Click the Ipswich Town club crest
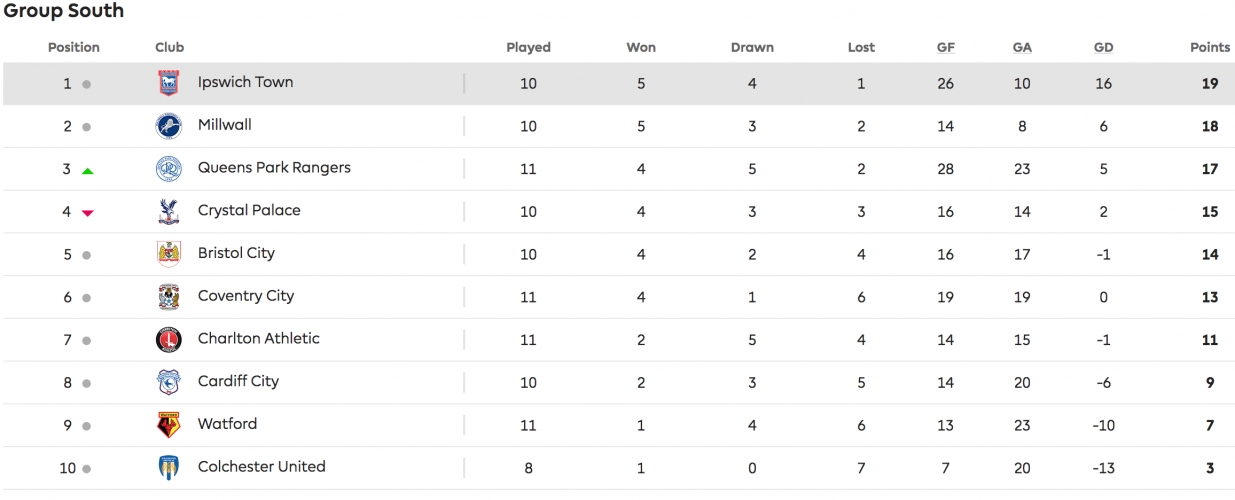 [169, 83]
